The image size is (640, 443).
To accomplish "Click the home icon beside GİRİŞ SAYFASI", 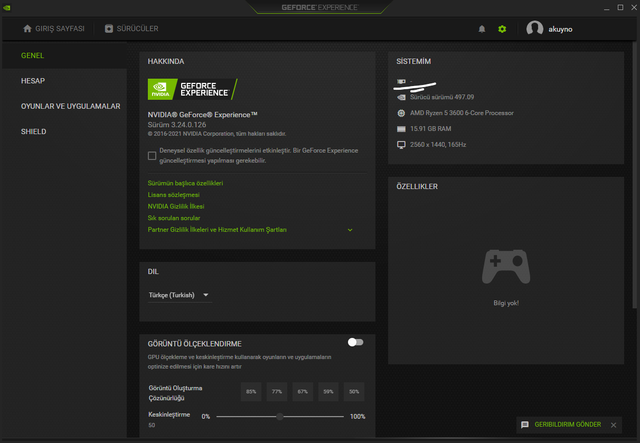I will click(28, 29).
